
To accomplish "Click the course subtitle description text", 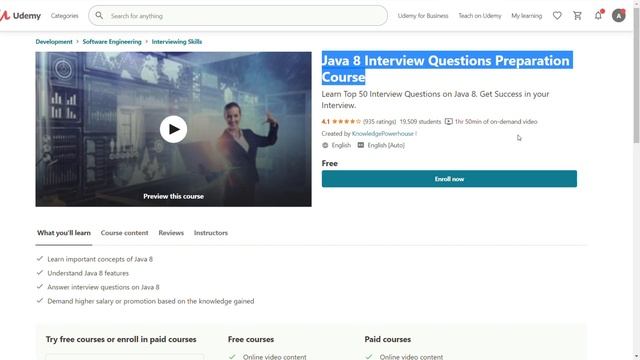I will 435,100.
